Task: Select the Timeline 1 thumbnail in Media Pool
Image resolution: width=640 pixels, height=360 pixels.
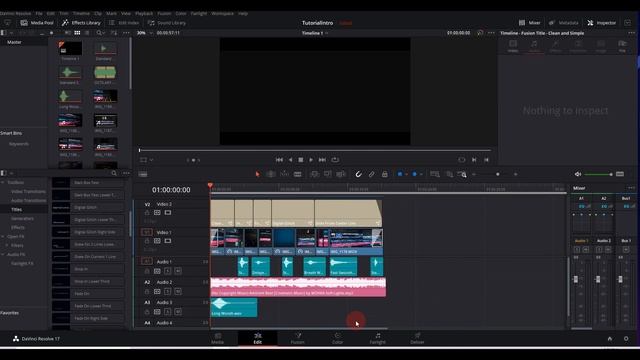Action: coord(70,49)
